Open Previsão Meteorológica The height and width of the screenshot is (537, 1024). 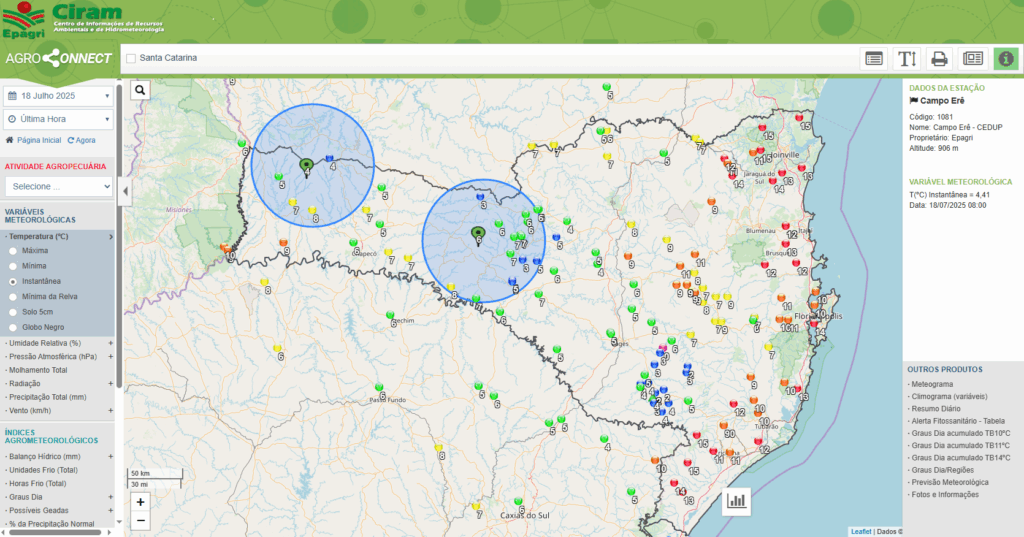[950, 482]
